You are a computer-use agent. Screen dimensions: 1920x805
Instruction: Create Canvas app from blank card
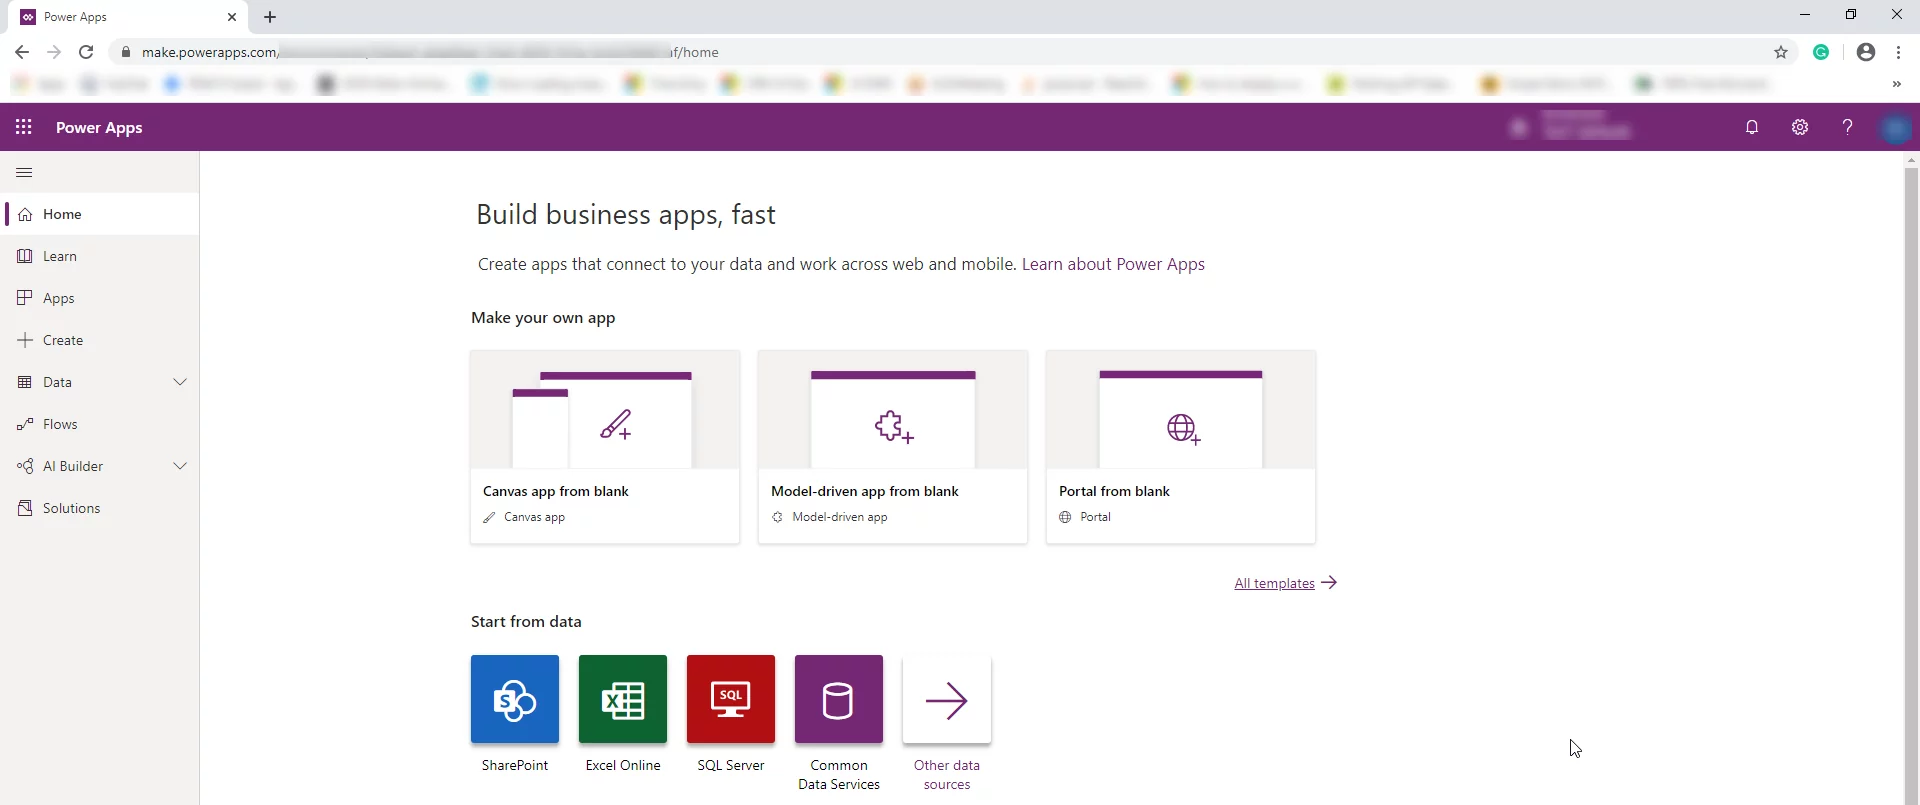coord(605,447)
